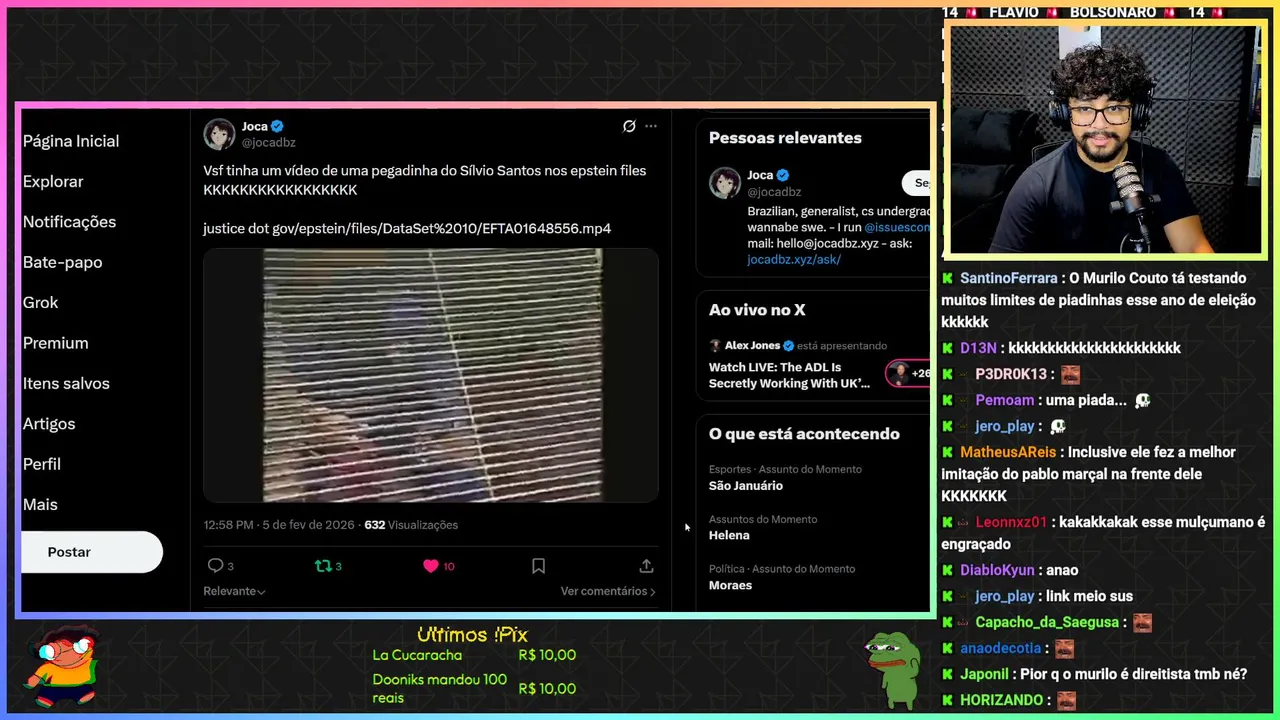Open Alex Jones live broadcast title
This screenshot has height=720, width=1280.
[x=790, y=375]
